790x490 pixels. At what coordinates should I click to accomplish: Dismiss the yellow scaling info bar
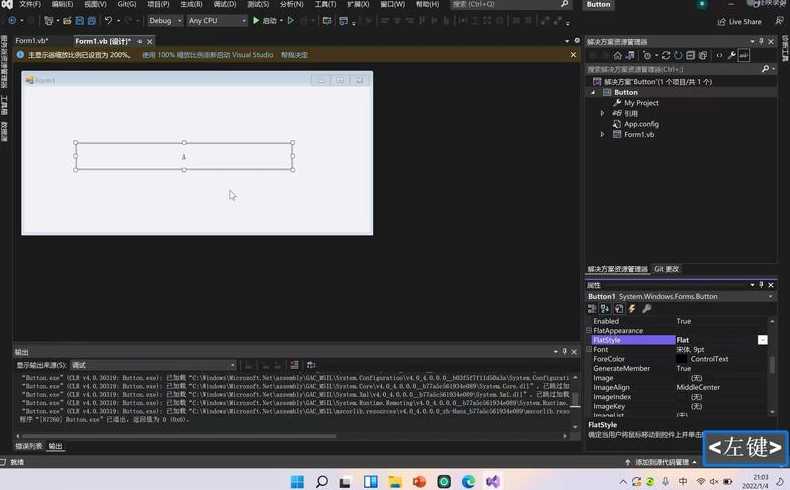coord(573,54)
